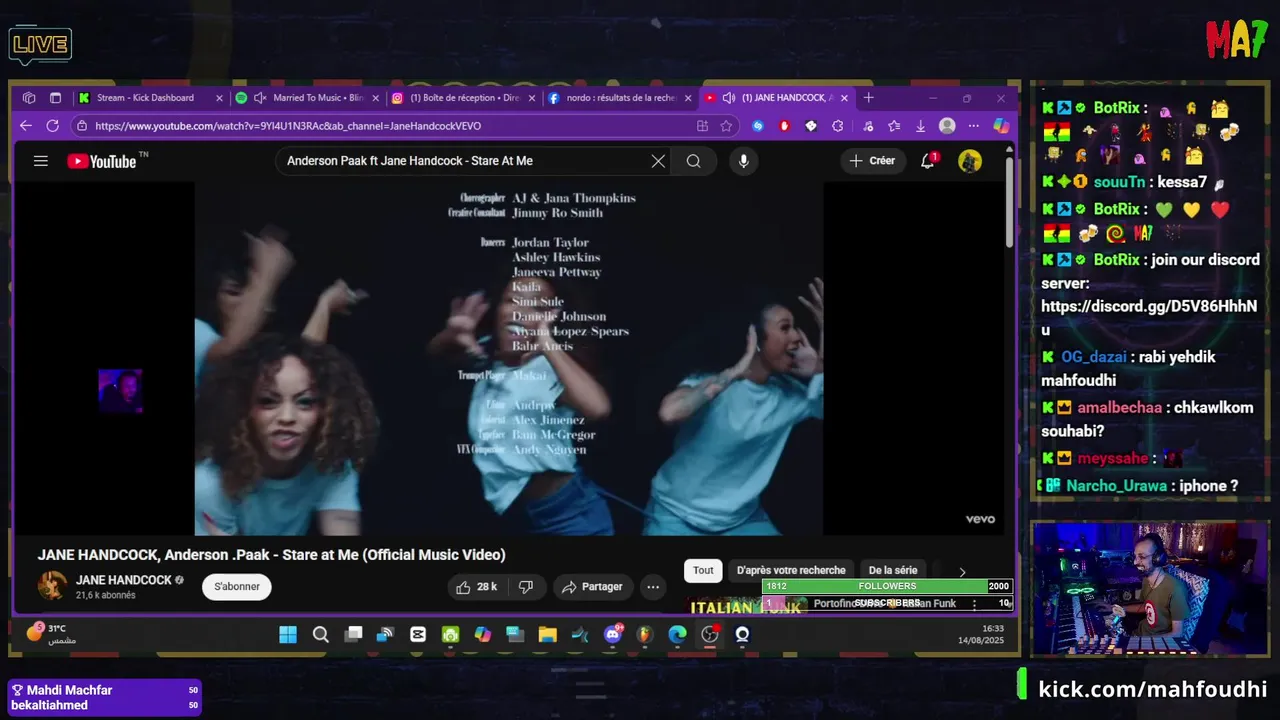Viewport: 1280px width, 720px height.
Task: Open the YouTube hamburger guide menu
Action: click(x=40, y=161)
